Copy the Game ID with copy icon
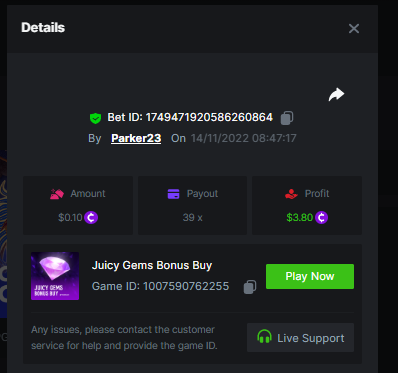This screenshot has width=398, height=373. pyautogui.click(x=250, y=287)
